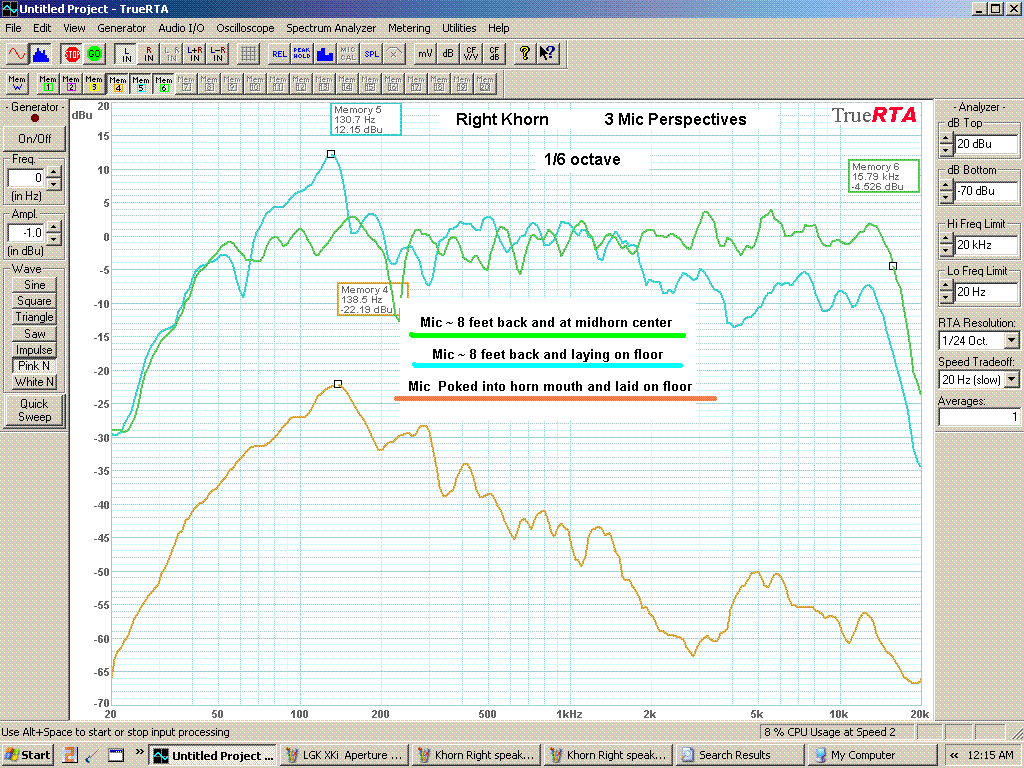The image size is (1024, 768).
Task: Switch to LGK XKi Aperture taskbar window
Action: point(345,755)
